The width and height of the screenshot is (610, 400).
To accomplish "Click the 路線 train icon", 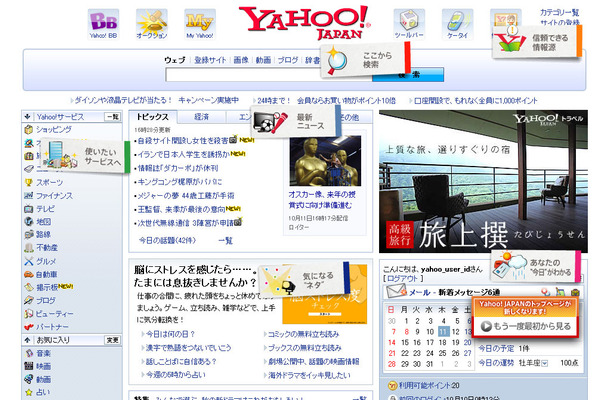I will pos(28,234).
